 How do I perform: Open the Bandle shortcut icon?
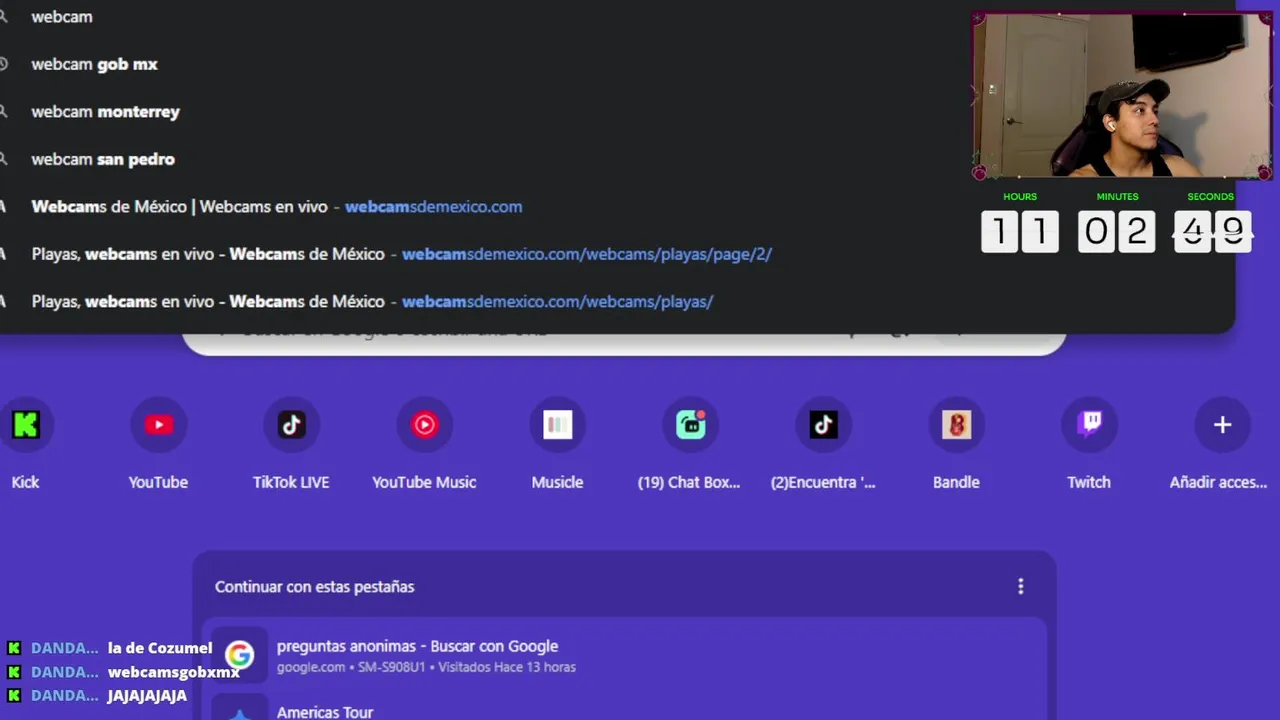coord(956,425)
